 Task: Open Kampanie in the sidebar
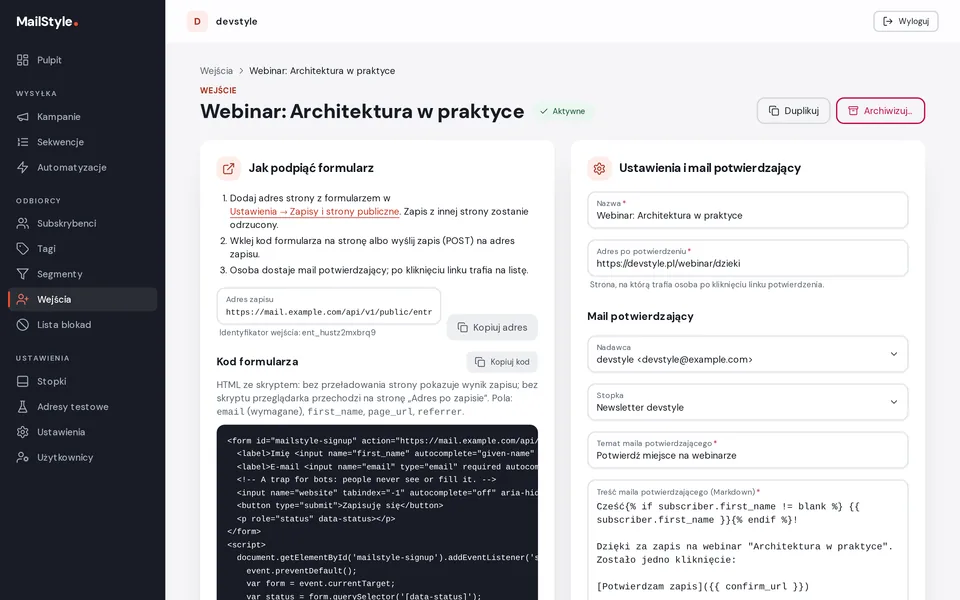pos(83,116)
